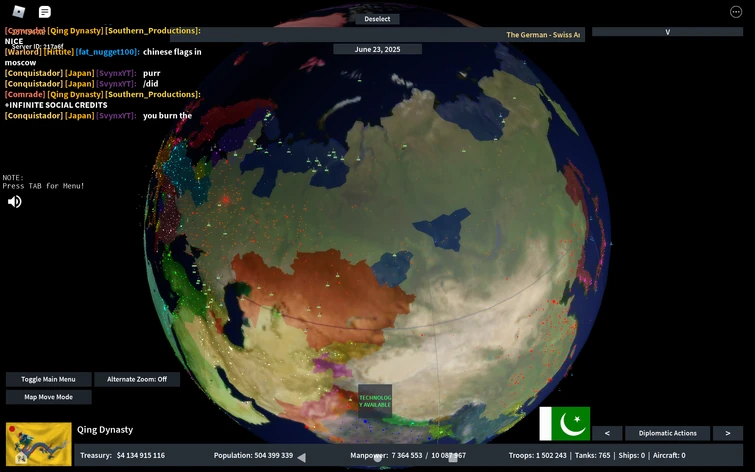Mute the game sound speaker icon
Screen dimensions: 755x472
pyautogui.click(x=14, y=202)
